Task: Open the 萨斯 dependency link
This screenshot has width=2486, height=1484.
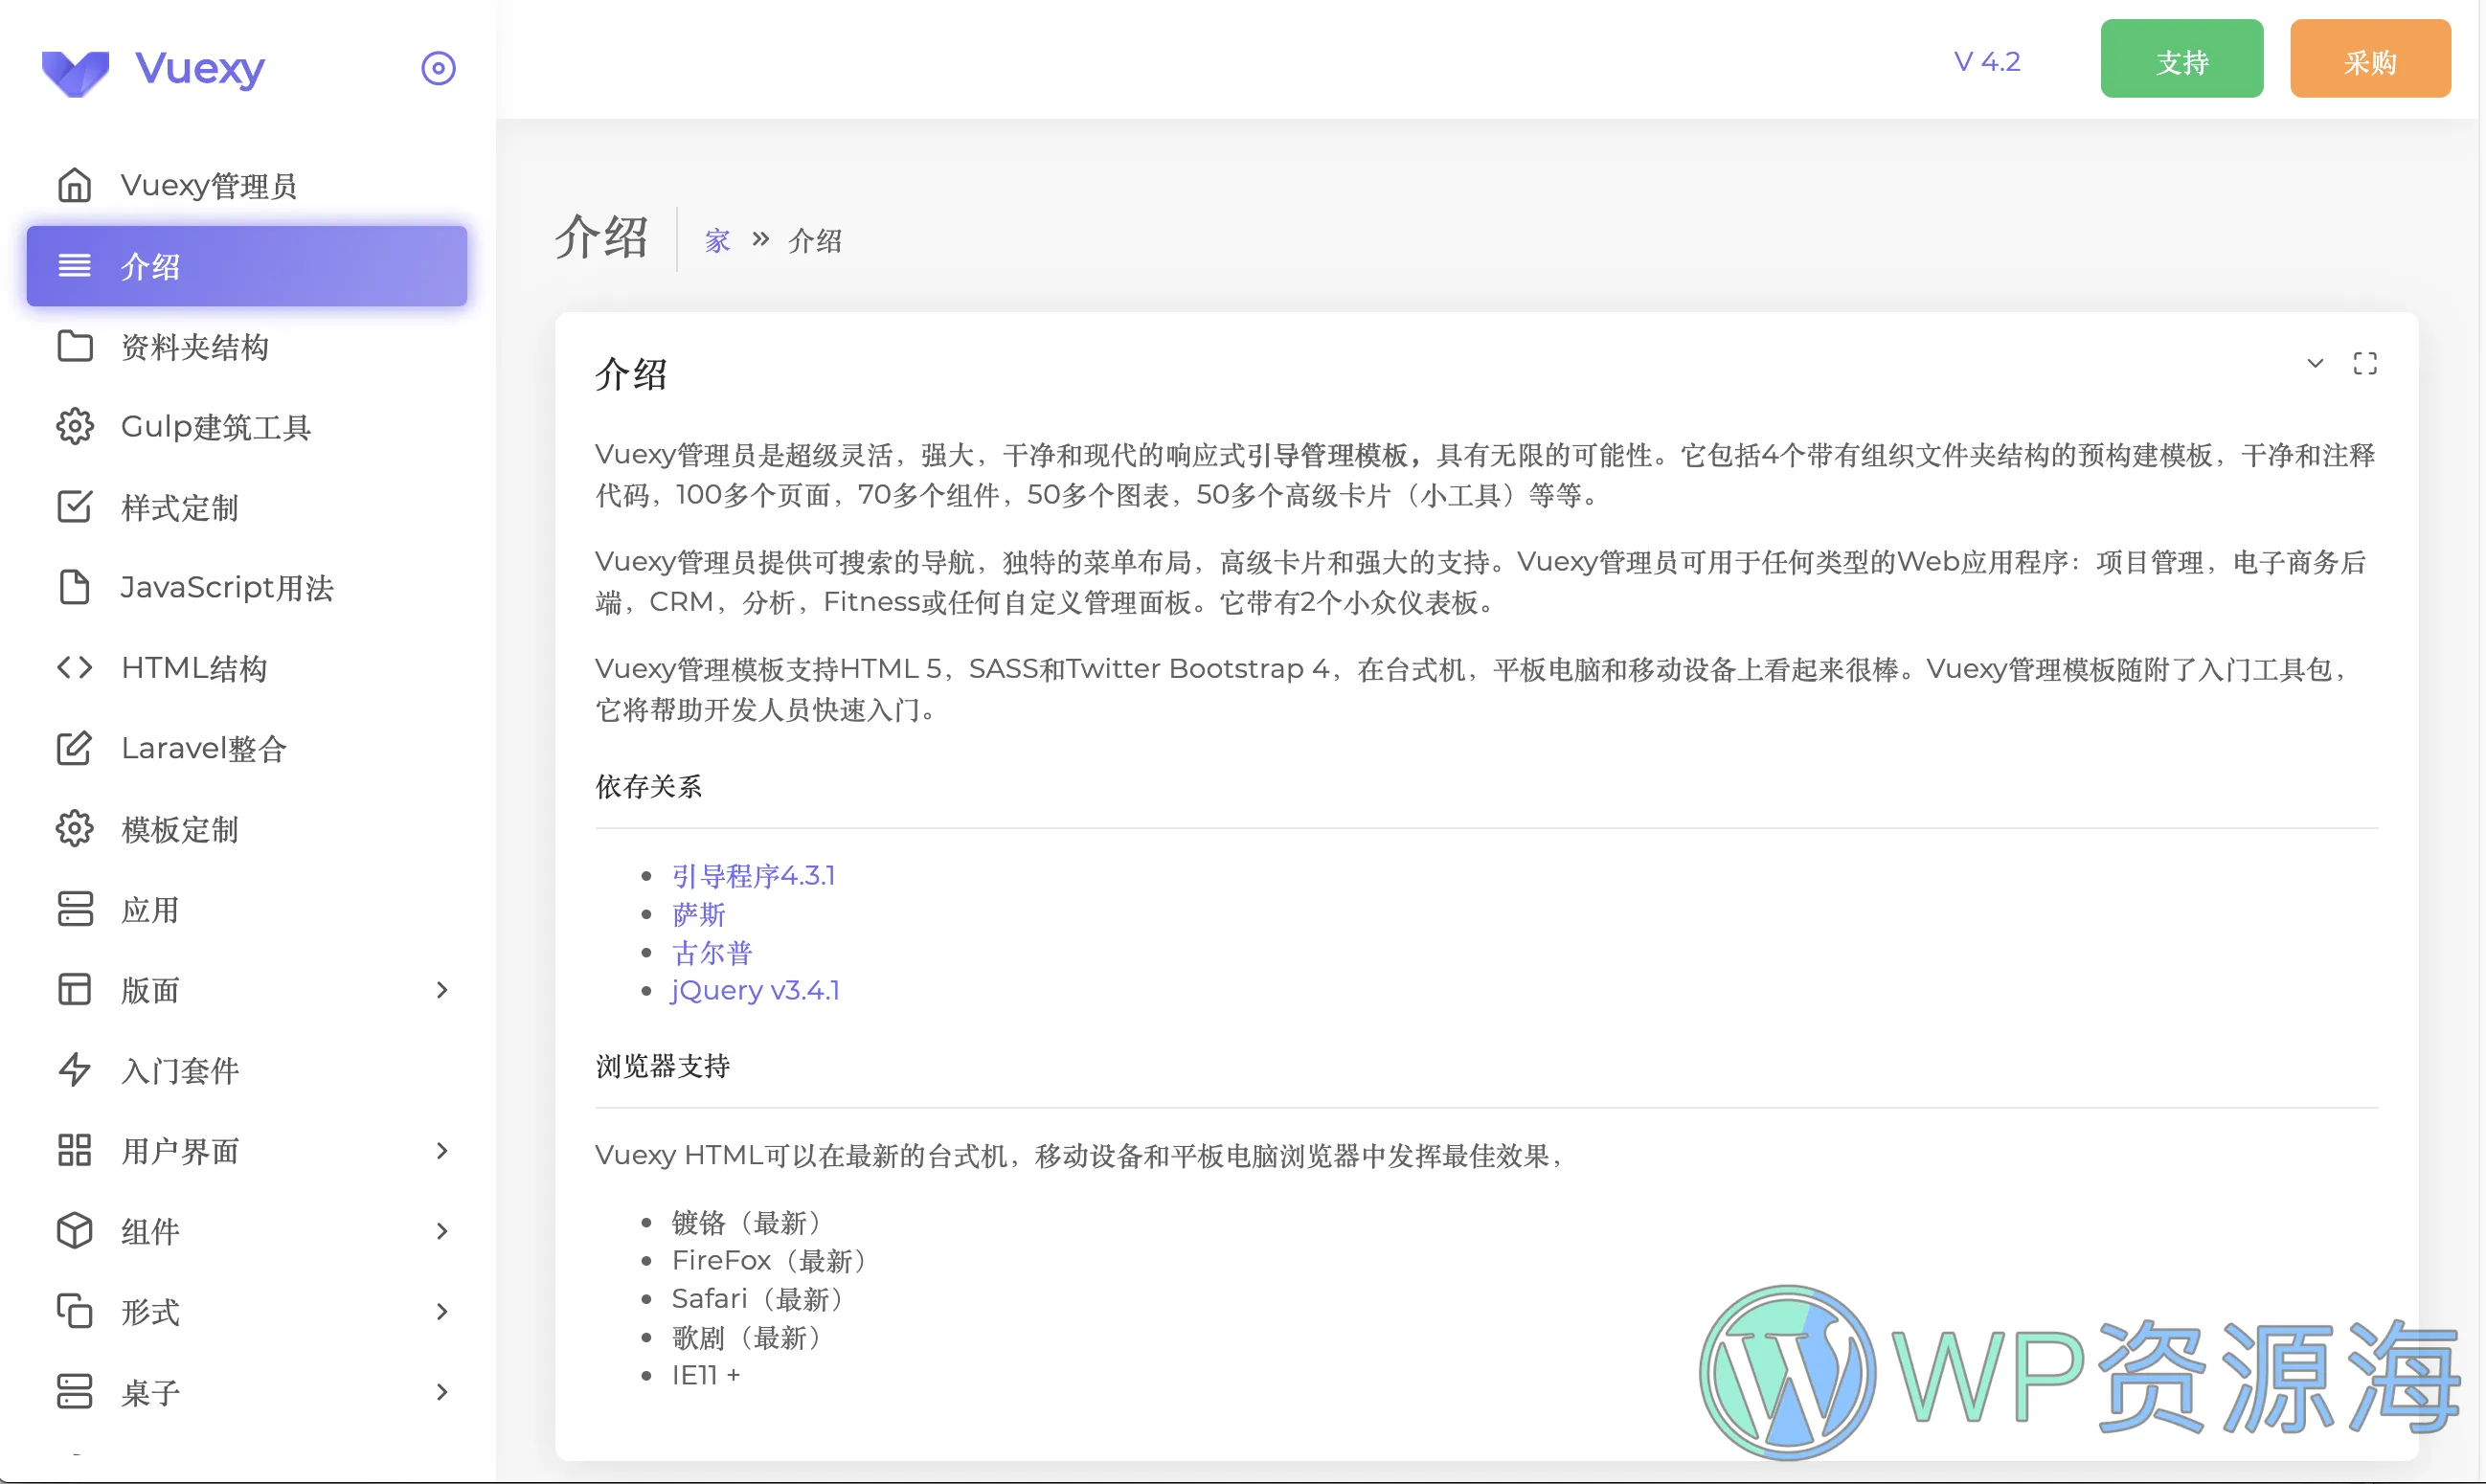Action: click(698, 914)
